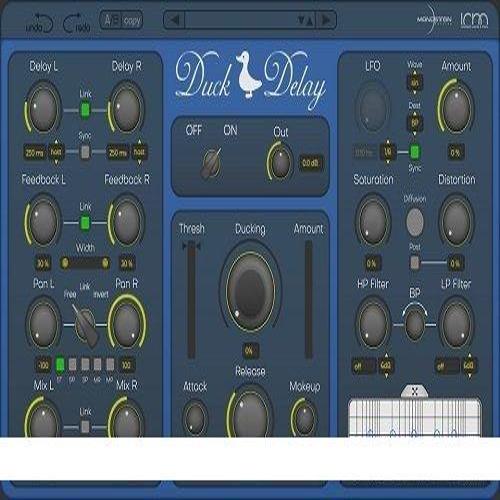Flip the OFF/ON power switch

click(x=212, y=163)
